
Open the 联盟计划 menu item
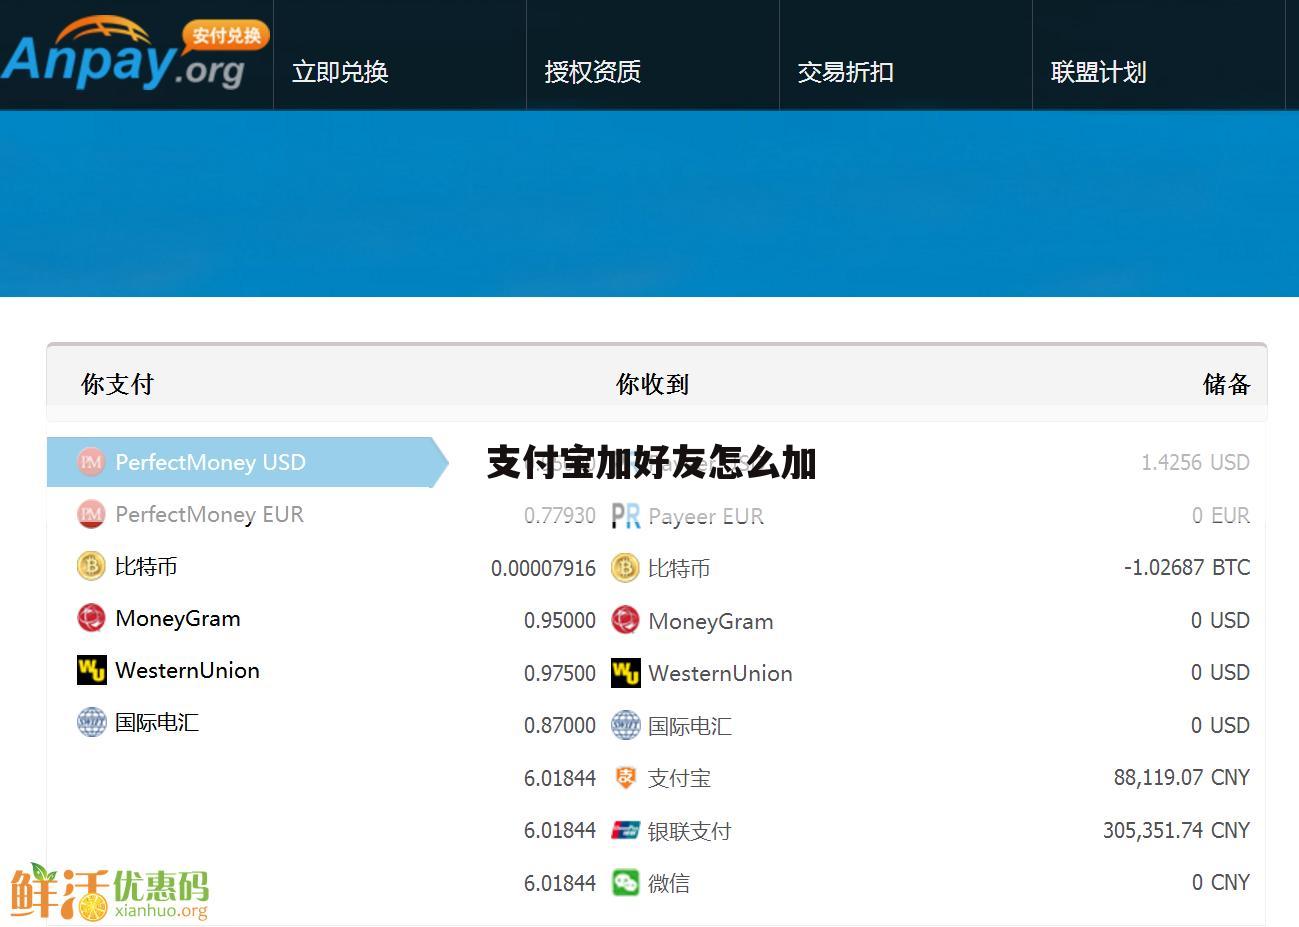[1099, 72]
